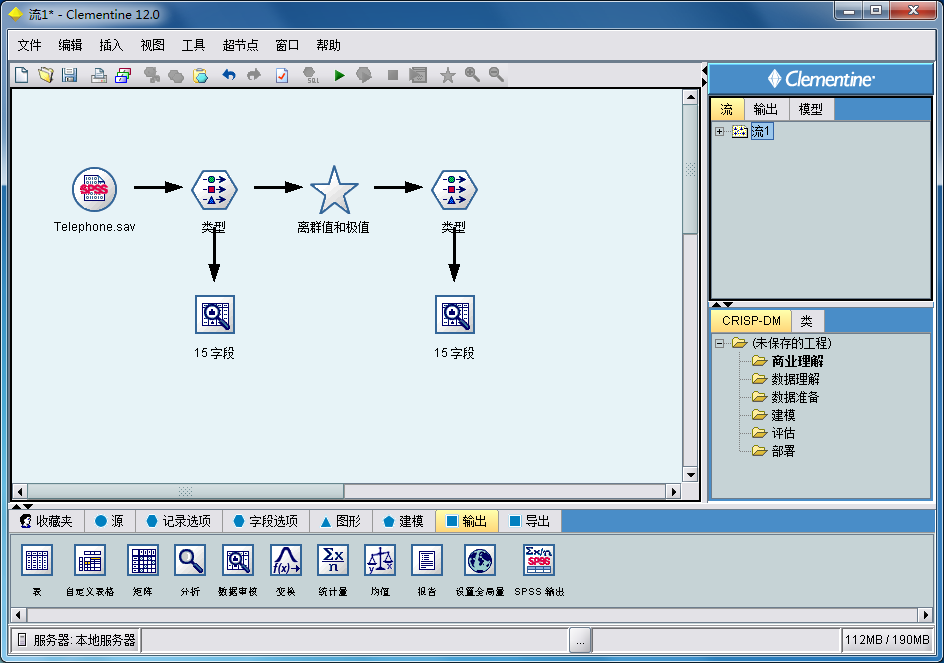Click the Paste clipboard toolbar icon
This screenshot has height=663, width=944.
pos(200,75)
